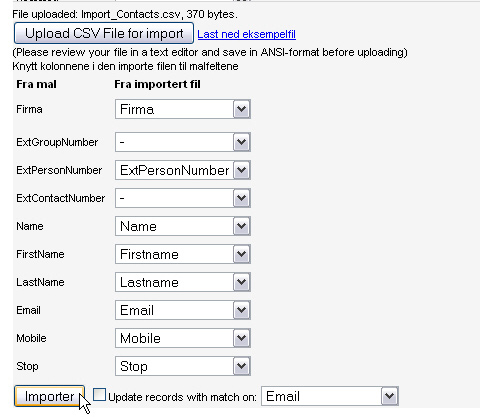This screenshot has width=480, height=419.
Task: Expand the ExtGroupNumber mapping dropdown arrow
Action: (241, 142)
